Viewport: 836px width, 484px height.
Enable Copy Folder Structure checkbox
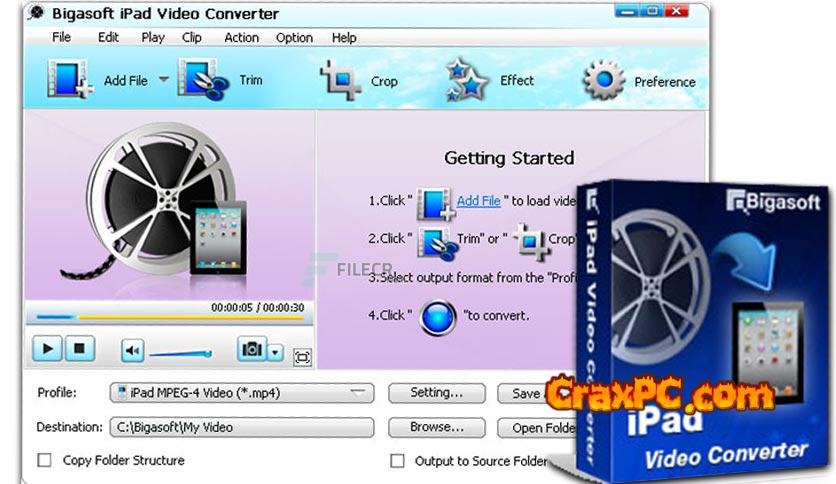45,460
